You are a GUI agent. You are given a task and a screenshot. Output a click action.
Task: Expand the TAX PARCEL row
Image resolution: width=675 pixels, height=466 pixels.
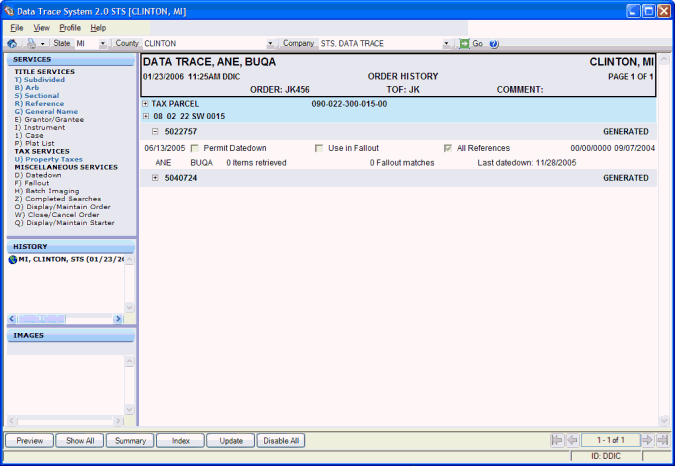(x=146, y=104)
